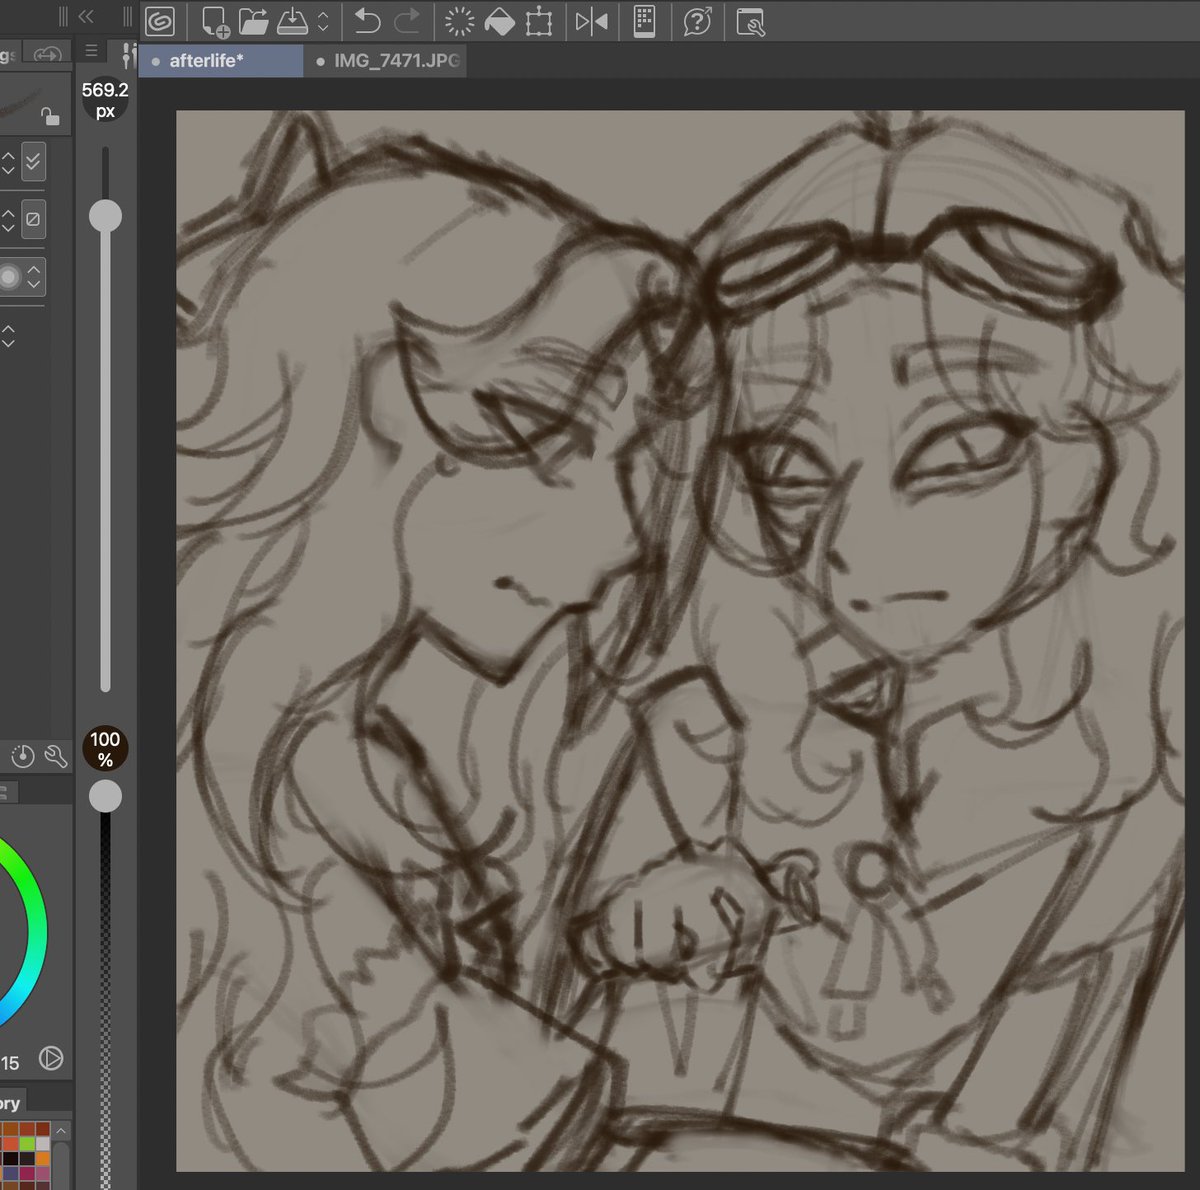The image size is (1200, 1190).
Task: Open Clip Studio Paint support help
Action: coord(698,21)
